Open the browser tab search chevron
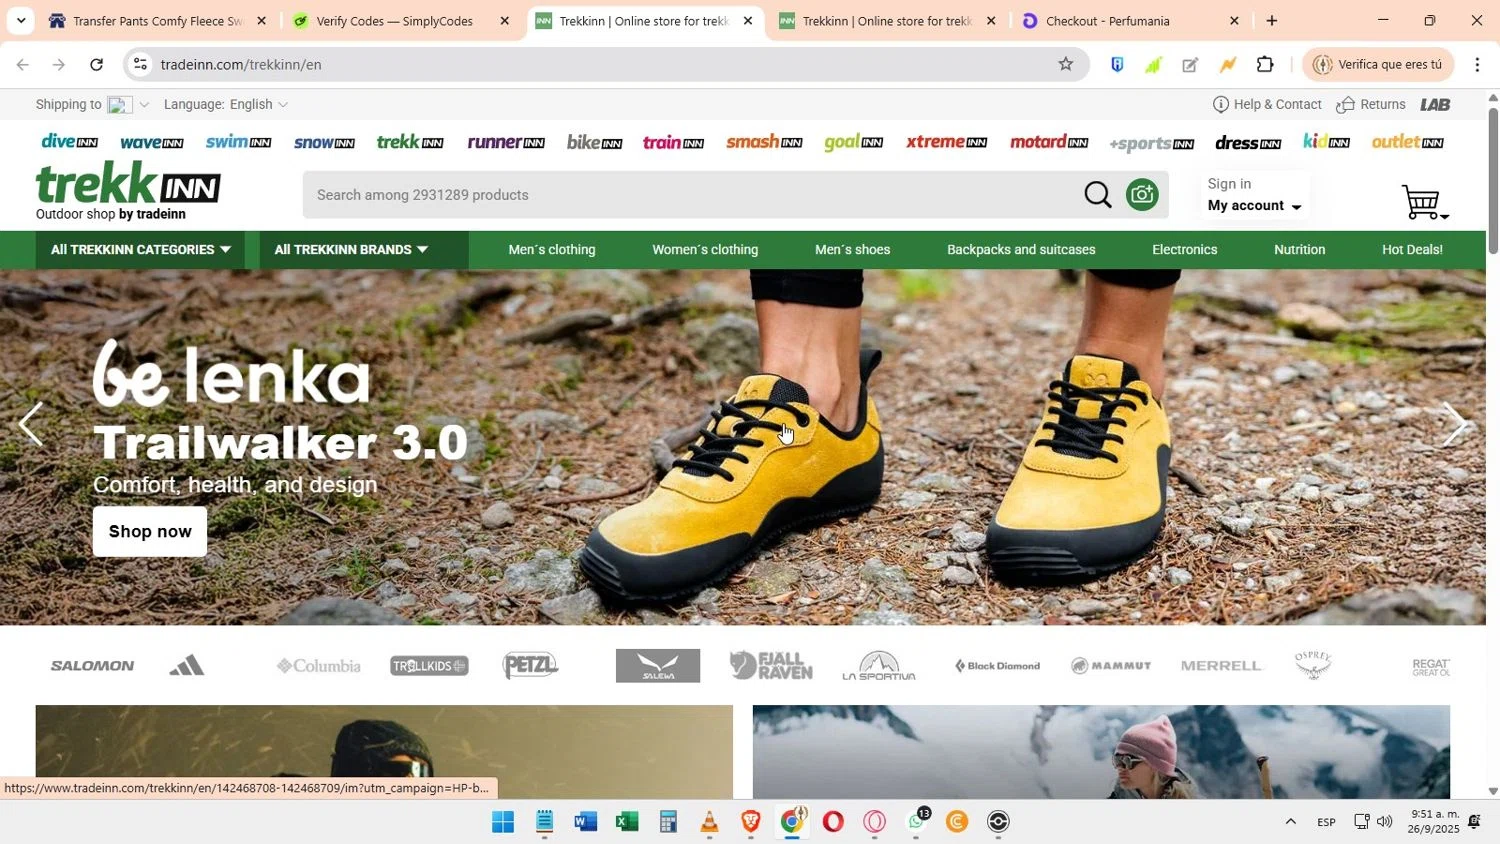The height and width of the screenshot is (844, 1500). [x=20, y=20]
